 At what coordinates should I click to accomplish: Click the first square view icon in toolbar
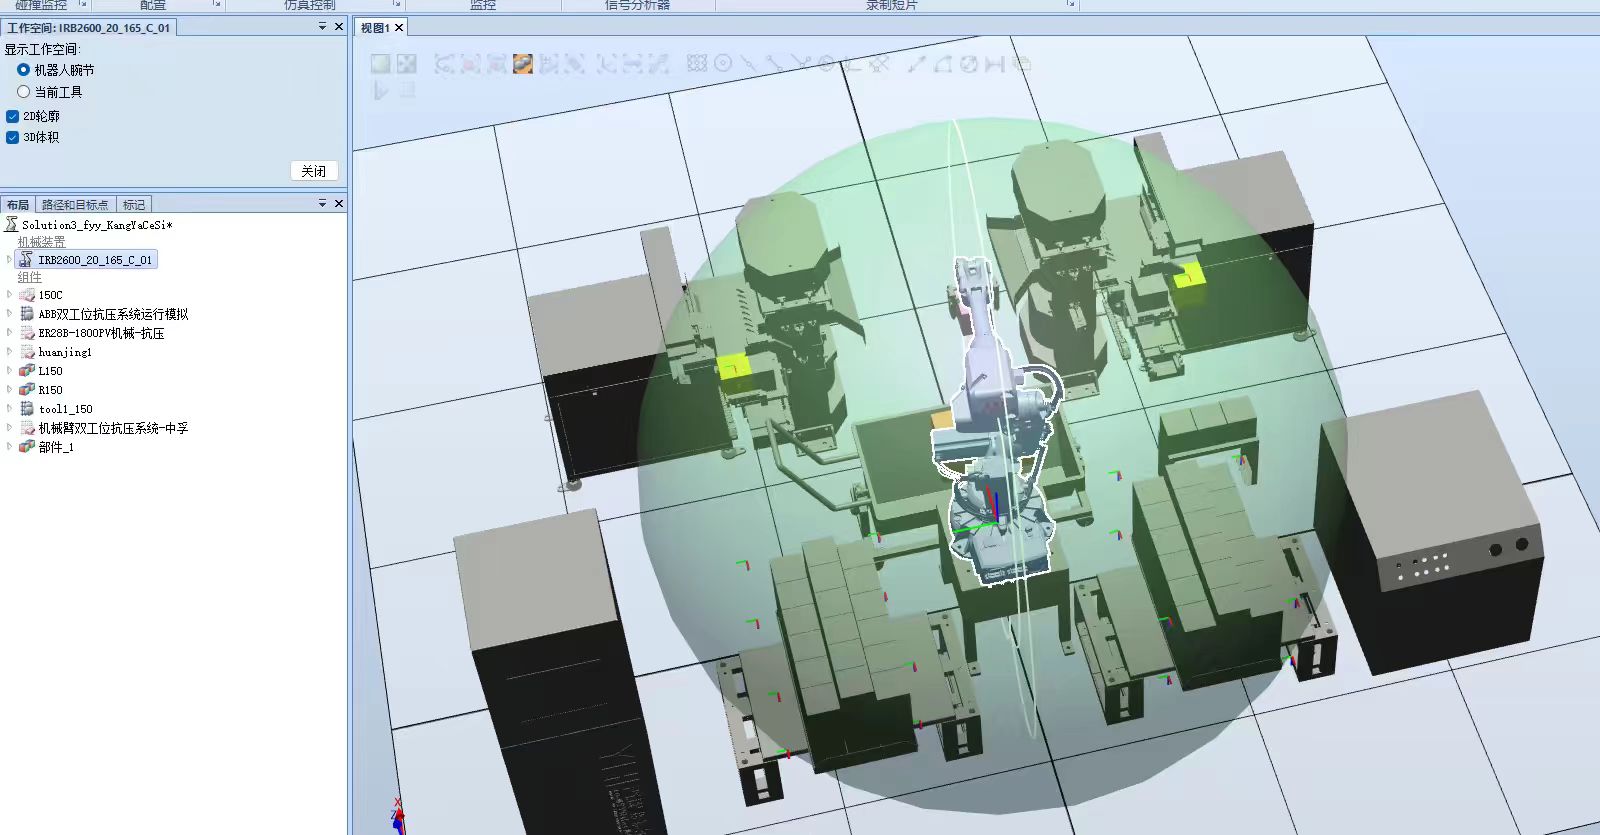point(380,64)
